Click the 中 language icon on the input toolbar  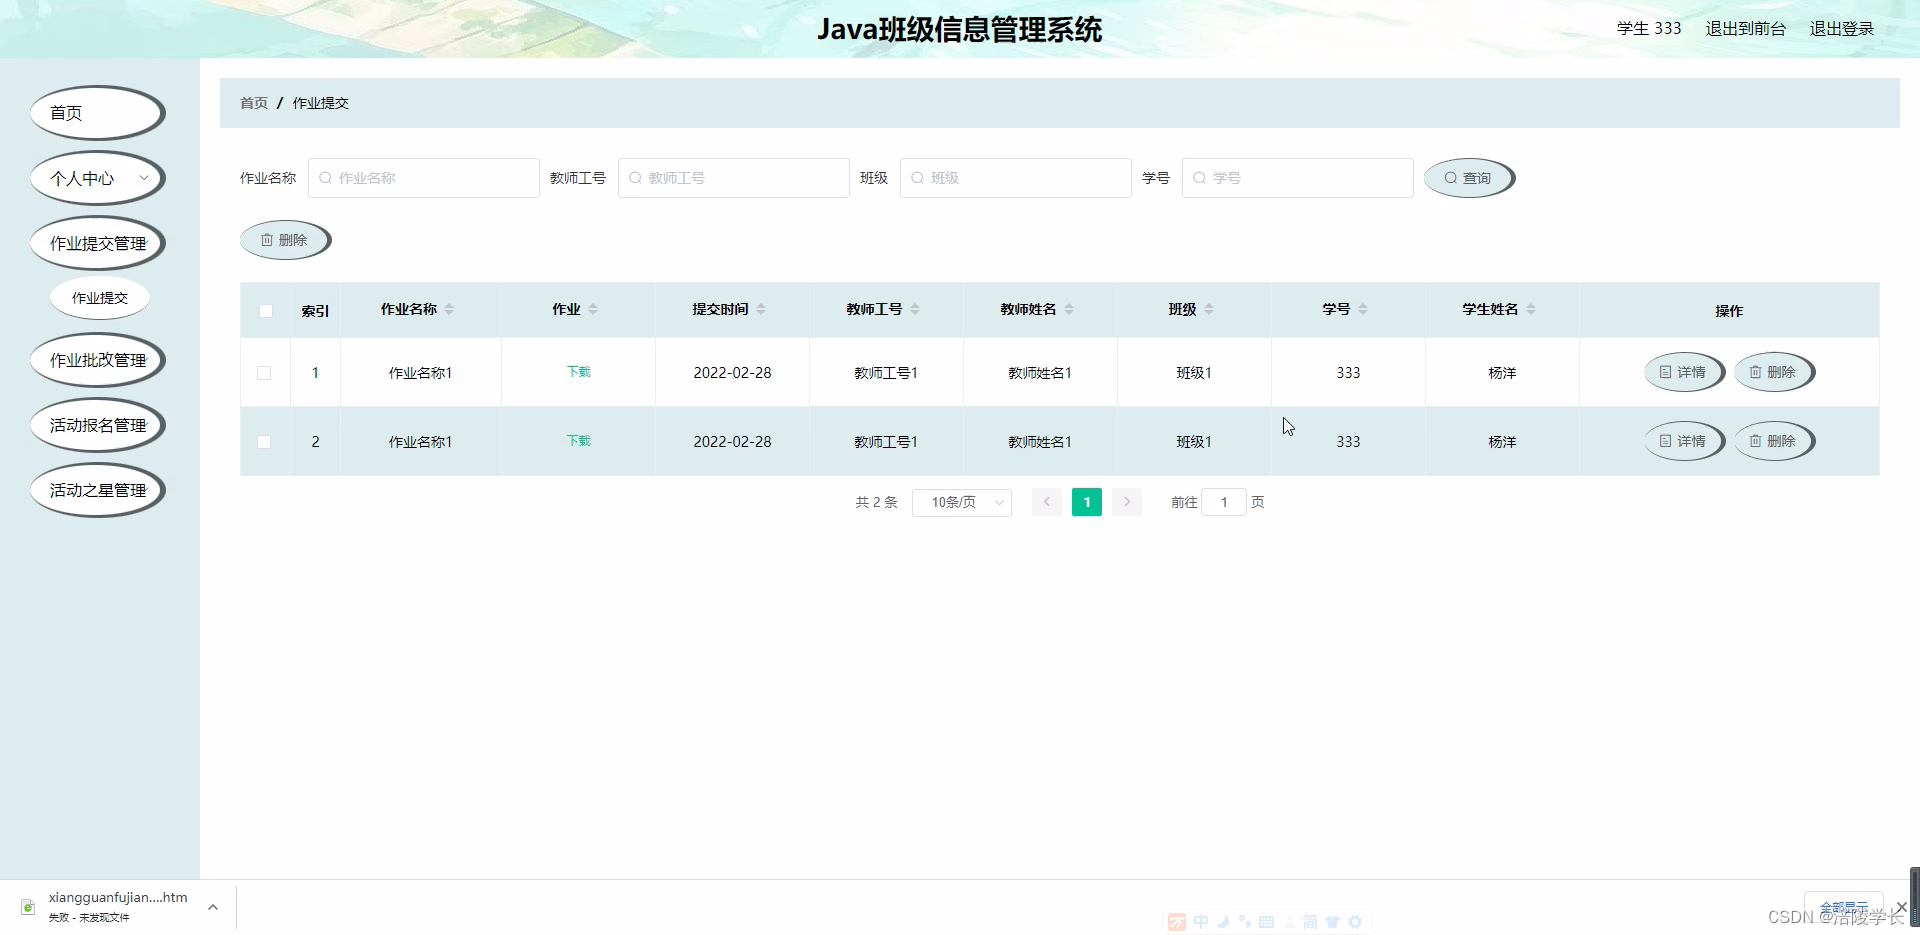(1201, 921)
